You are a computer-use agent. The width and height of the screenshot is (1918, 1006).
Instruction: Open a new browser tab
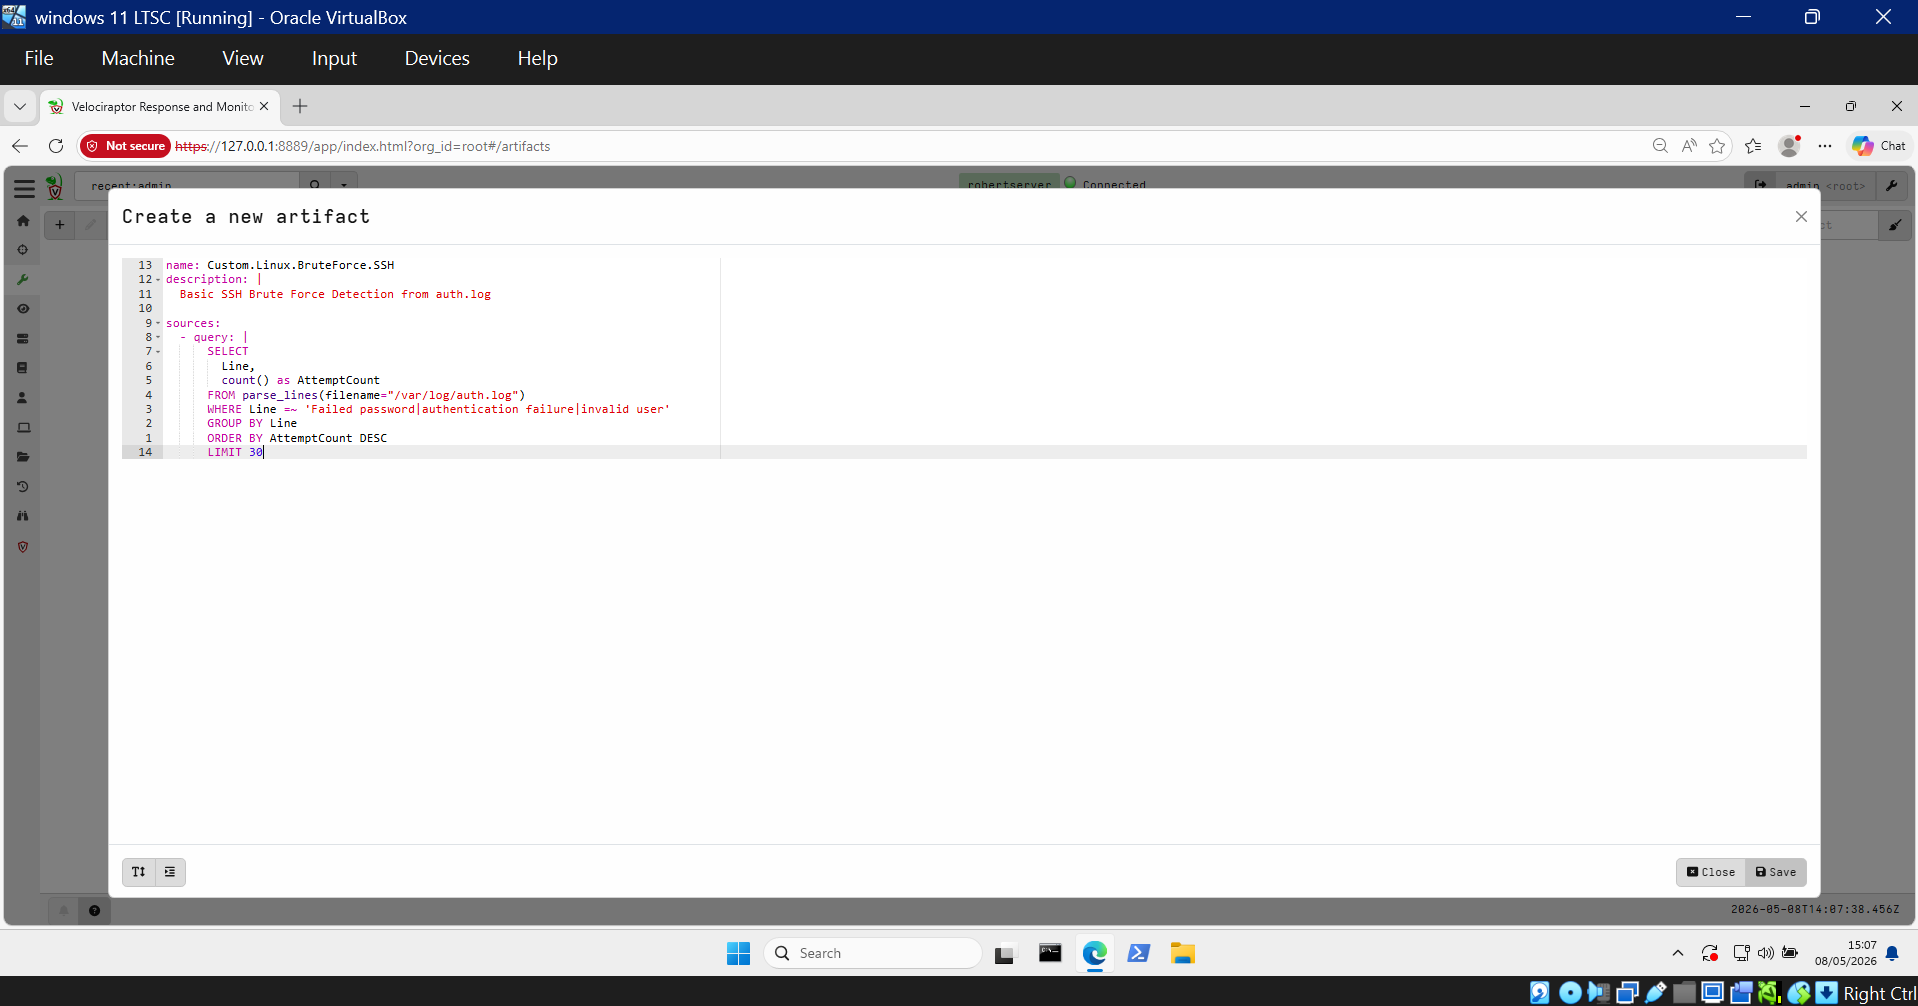point(300,106)
